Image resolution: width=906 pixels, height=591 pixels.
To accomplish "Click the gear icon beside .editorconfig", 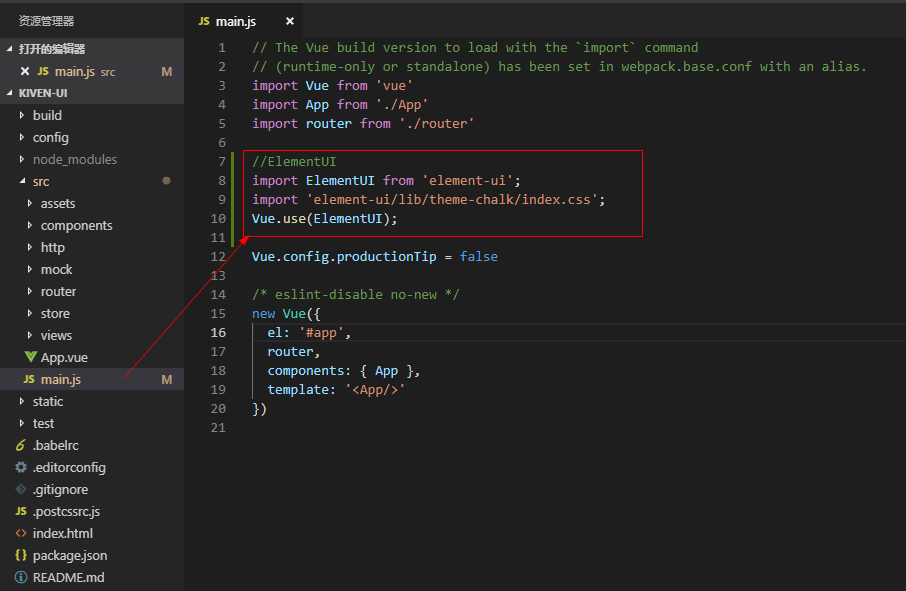I will 21,467.
